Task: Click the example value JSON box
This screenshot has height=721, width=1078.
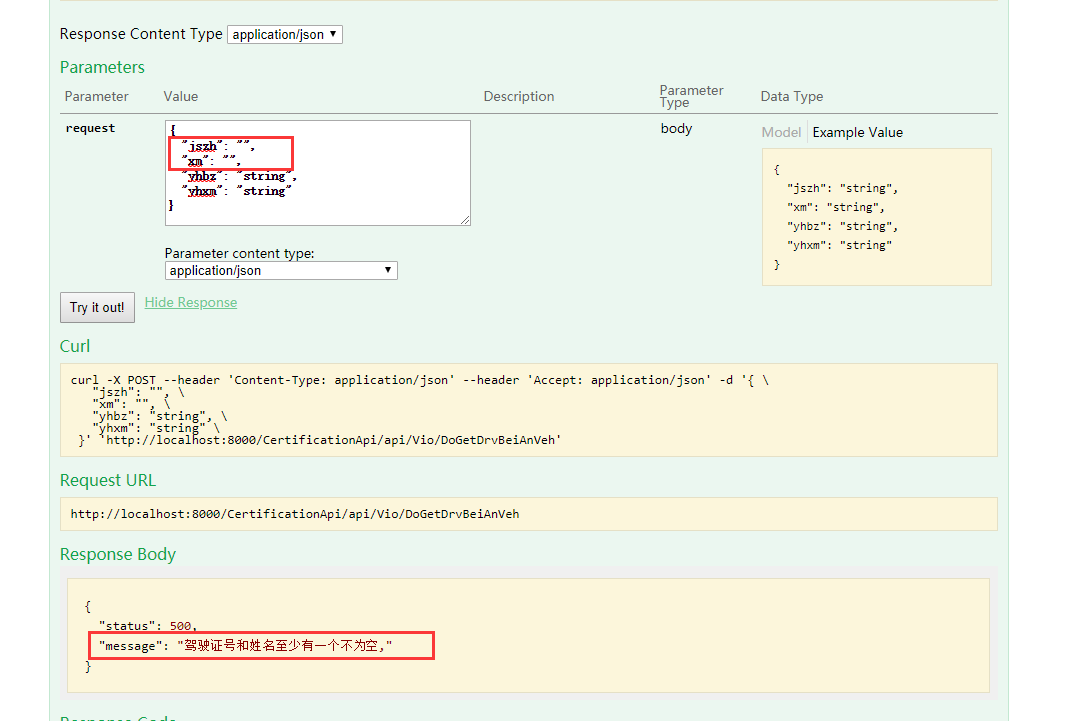Action: (876, 217)
